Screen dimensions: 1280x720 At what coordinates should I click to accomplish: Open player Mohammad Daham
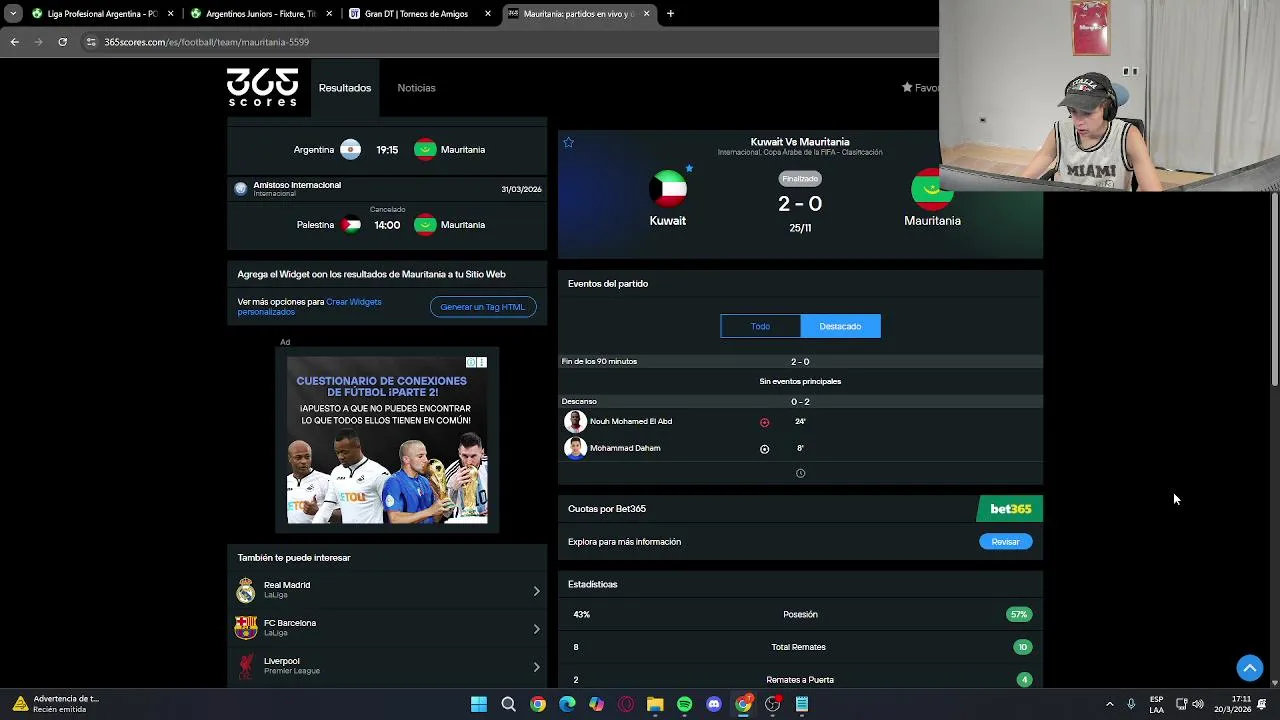(x=625, y=448)
